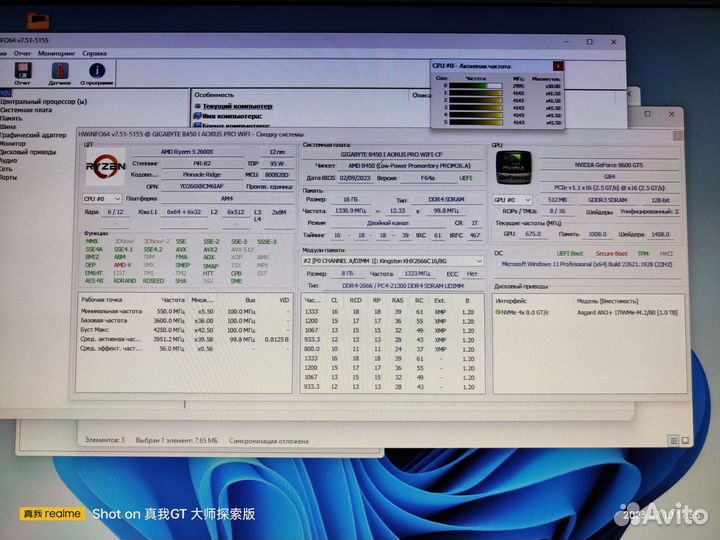The image size is (720, 540).
Task: Close the Сводка системы summary window
Action: [677, 135]
